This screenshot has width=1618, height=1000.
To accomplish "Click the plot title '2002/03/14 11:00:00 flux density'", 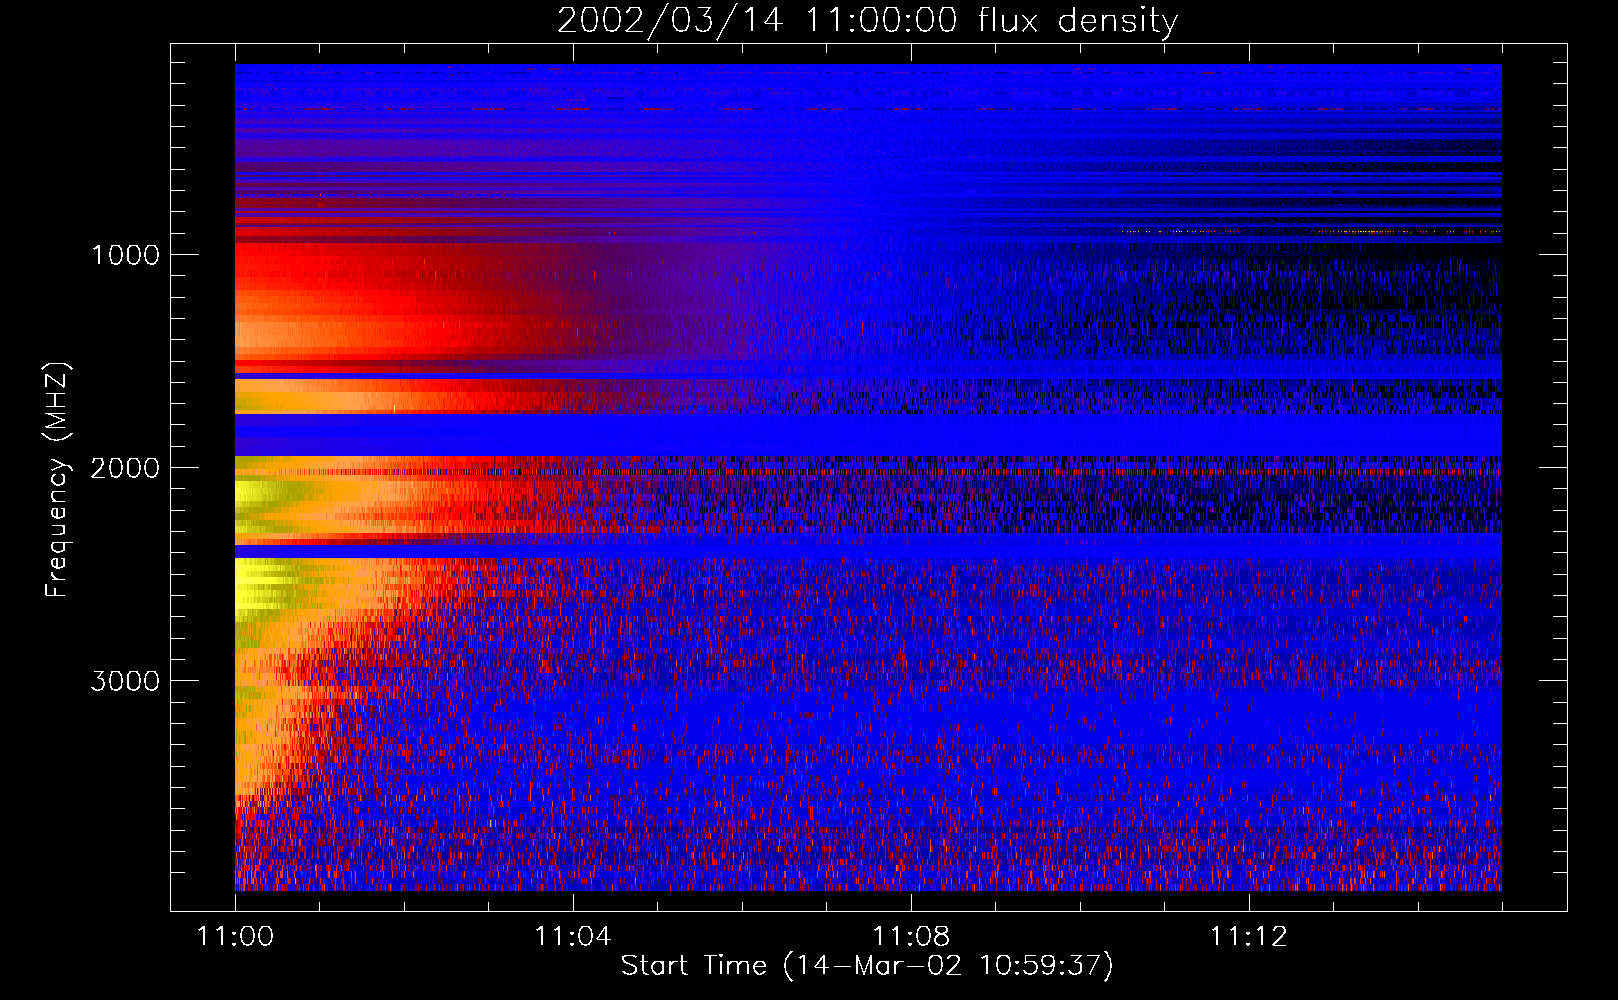I will coord(867,21).
